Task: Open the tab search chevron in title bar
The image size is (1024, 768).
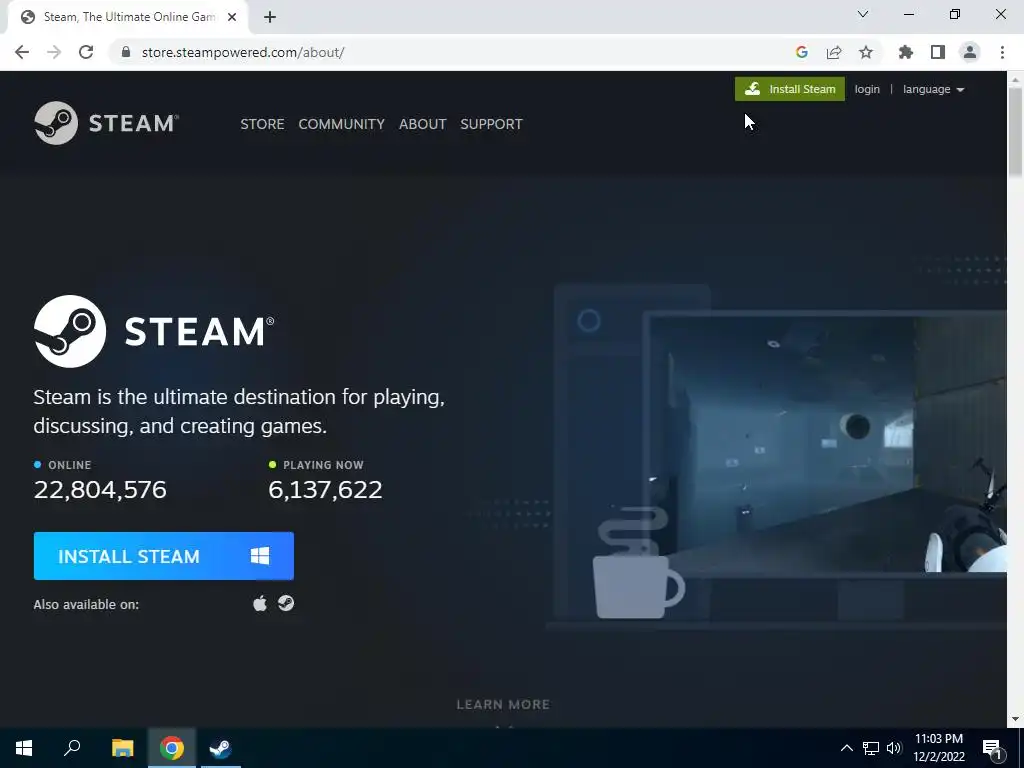Action: coord(863,14)
